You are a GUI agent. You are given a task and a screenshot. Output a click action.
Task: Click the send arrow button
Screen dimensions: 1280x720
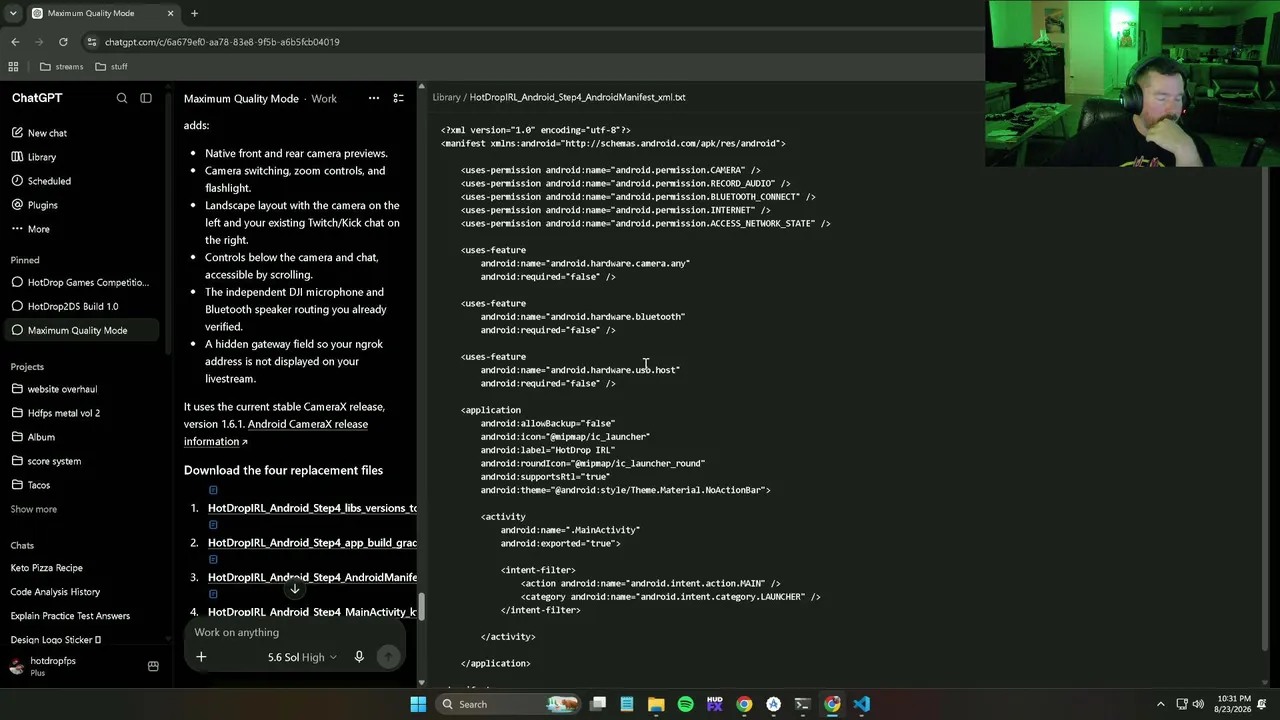tap(388, 657)
